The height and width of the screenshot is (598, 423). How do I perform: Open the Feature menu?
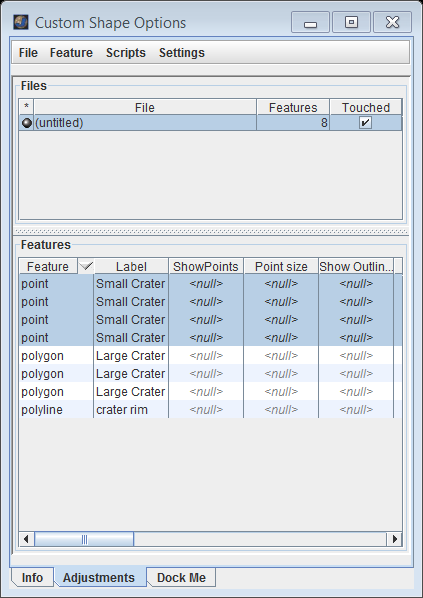(x=71, y=53)
